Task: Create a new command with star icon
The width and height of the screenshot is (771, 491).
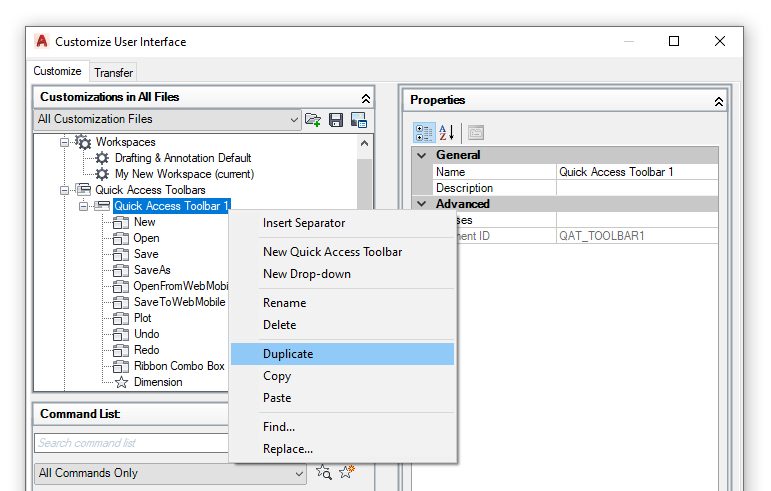Action: click(347, 472)
